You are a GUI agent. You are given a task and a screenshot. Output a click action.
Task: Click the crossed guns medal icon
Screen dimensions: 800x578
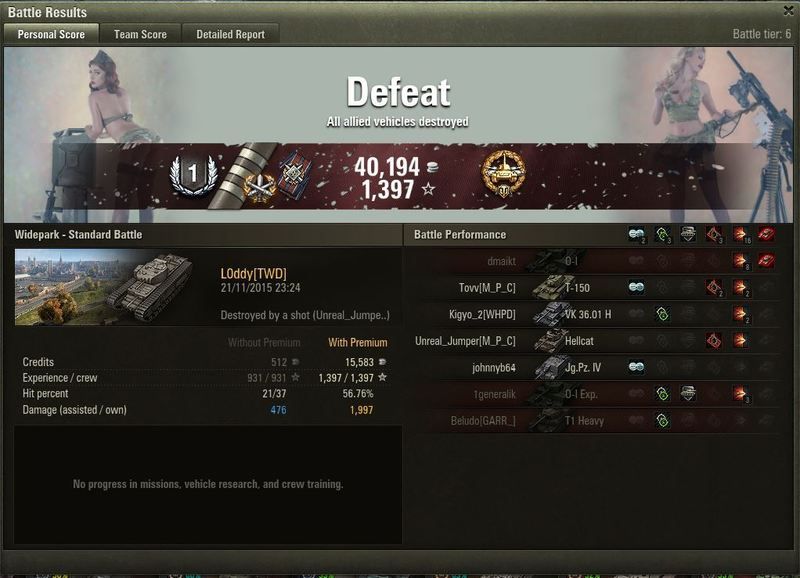(x=260, y=186)
